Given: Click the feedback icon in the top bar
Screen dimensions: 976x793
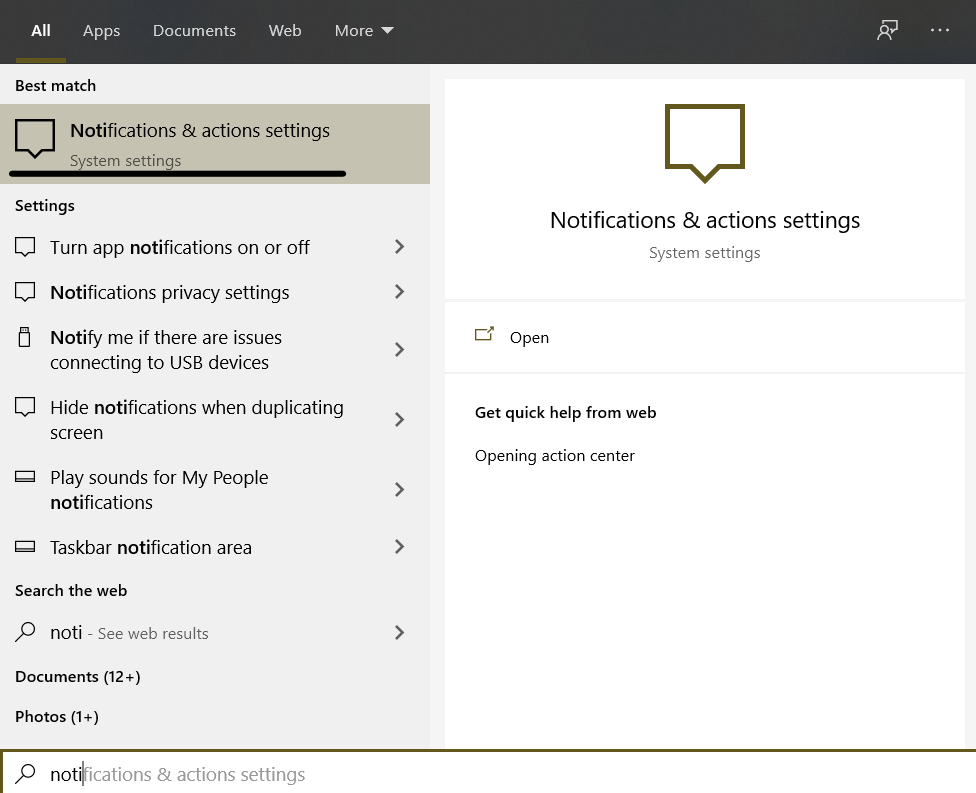Looking at the screenshot, I should 887,31.
